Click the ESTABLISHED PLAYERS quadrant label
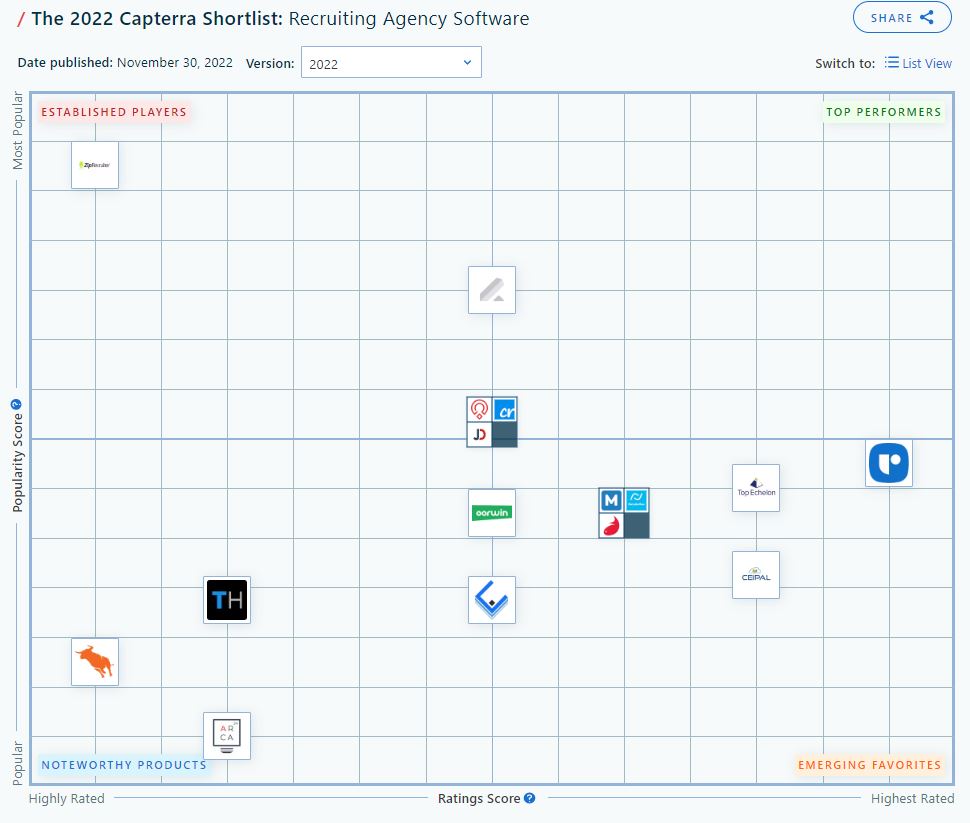This screenshot has height=823, width=970. 114,112
